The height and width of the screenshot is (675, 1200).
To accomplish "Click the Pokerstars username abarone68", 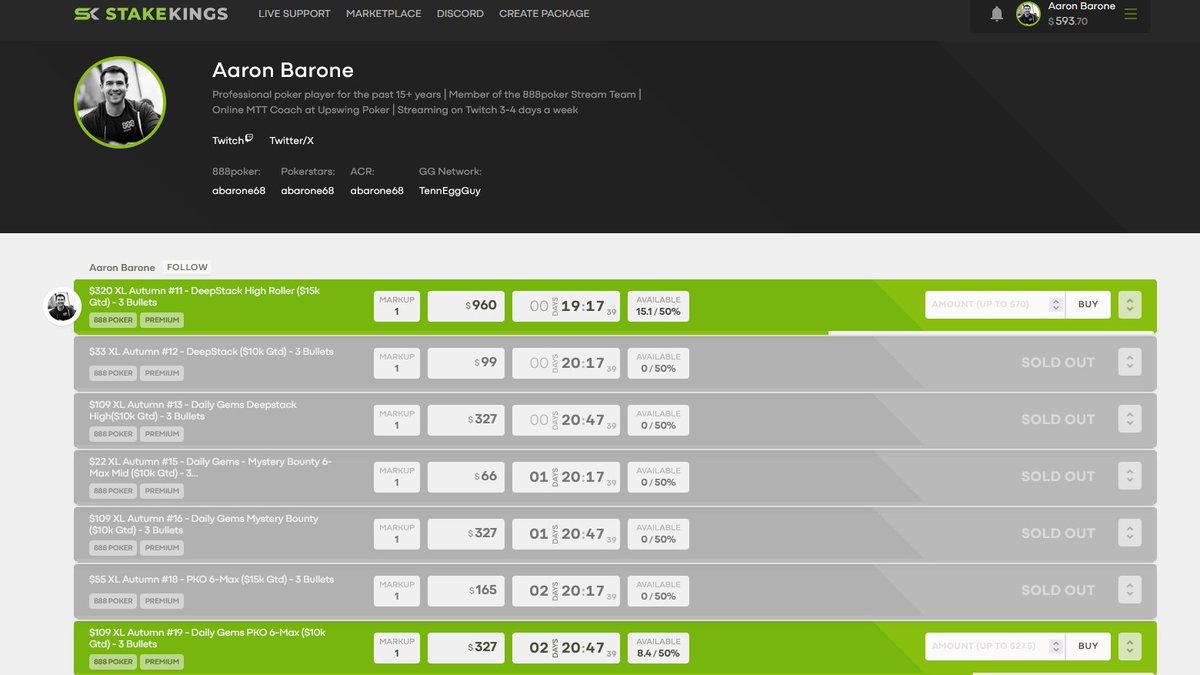I will (x=307, y=191).
